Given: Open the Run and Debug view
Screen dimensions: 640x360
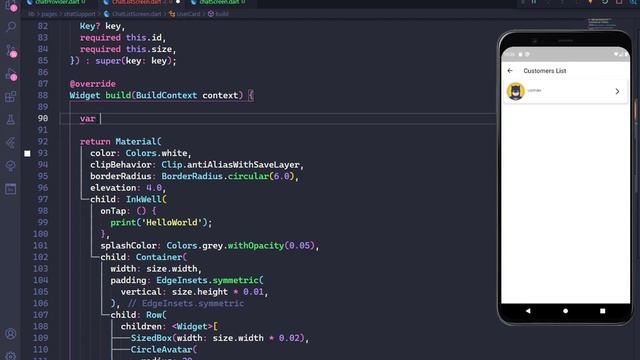Looking at the screenshot, I should coord(11,74).
